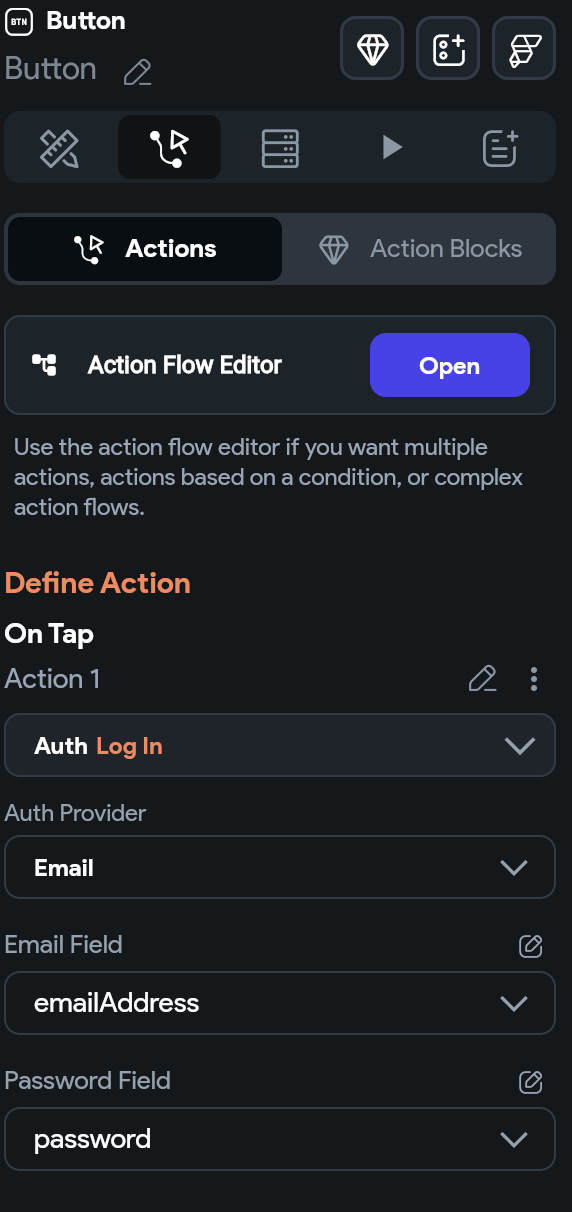This screenshot has width=572, height=1212.
Task: Open the Auth Provider Email dropdown
Action: pyautogui.click(x=280, y=867)
